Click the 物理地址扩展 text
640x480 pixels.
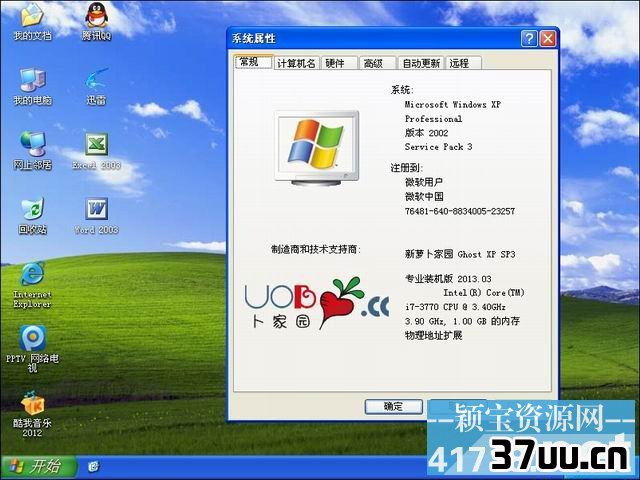pos(433,336)
